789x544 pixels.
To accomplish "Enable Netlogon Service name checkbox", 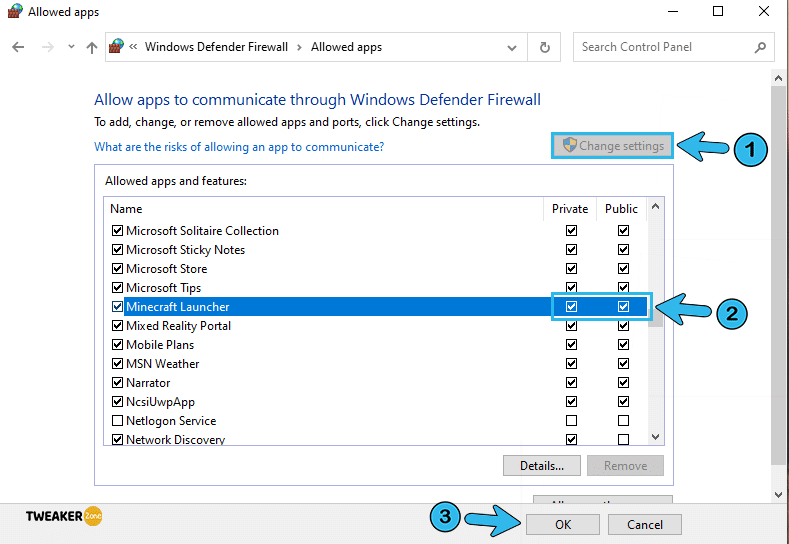I will (x=117, y=420).
